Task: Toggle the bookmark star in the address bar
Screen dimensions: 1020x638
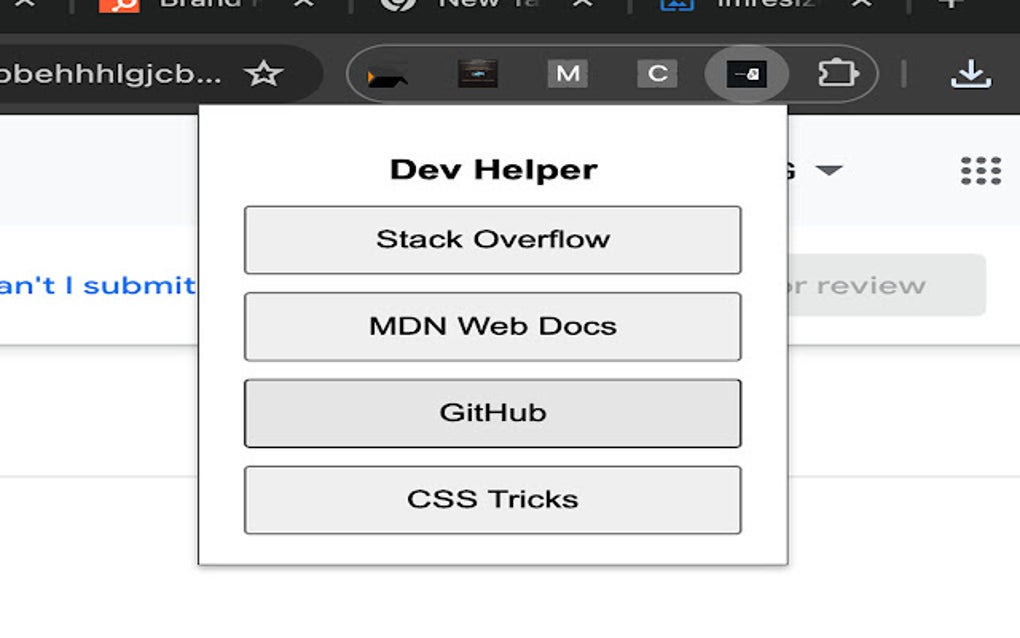Action: click(x=265, y=72)
